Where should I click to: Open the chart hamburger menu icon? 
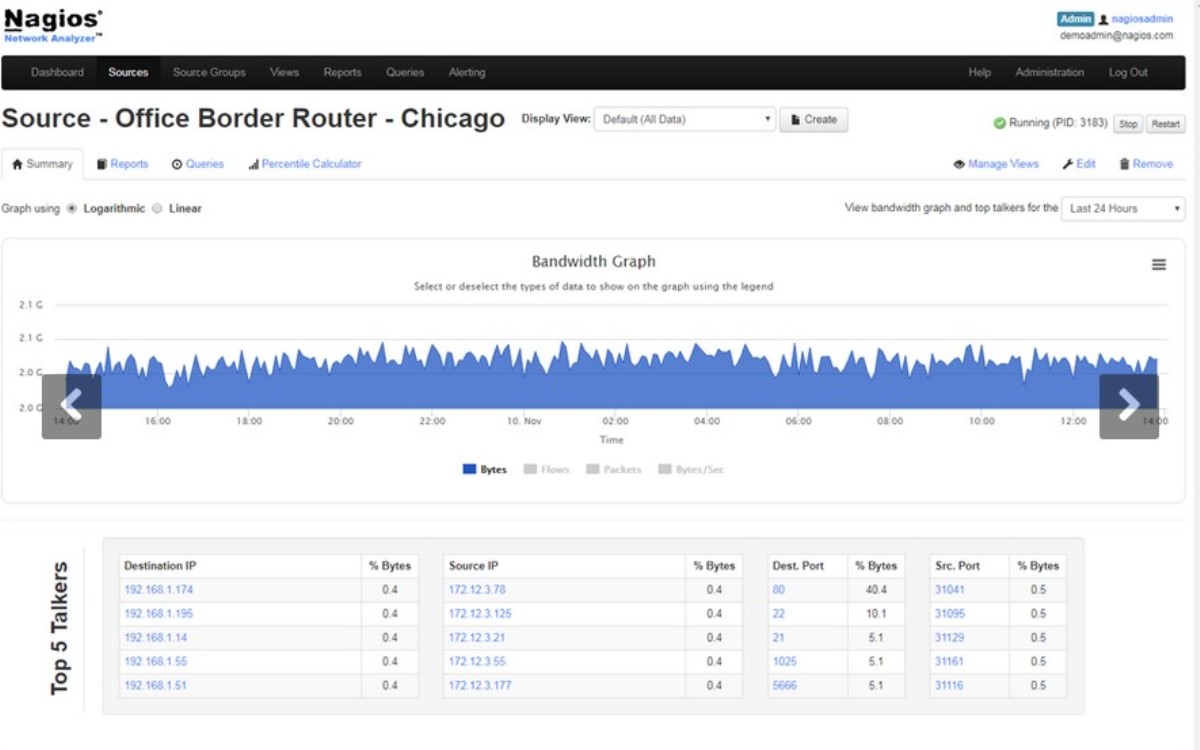[x=1159, y=265]
